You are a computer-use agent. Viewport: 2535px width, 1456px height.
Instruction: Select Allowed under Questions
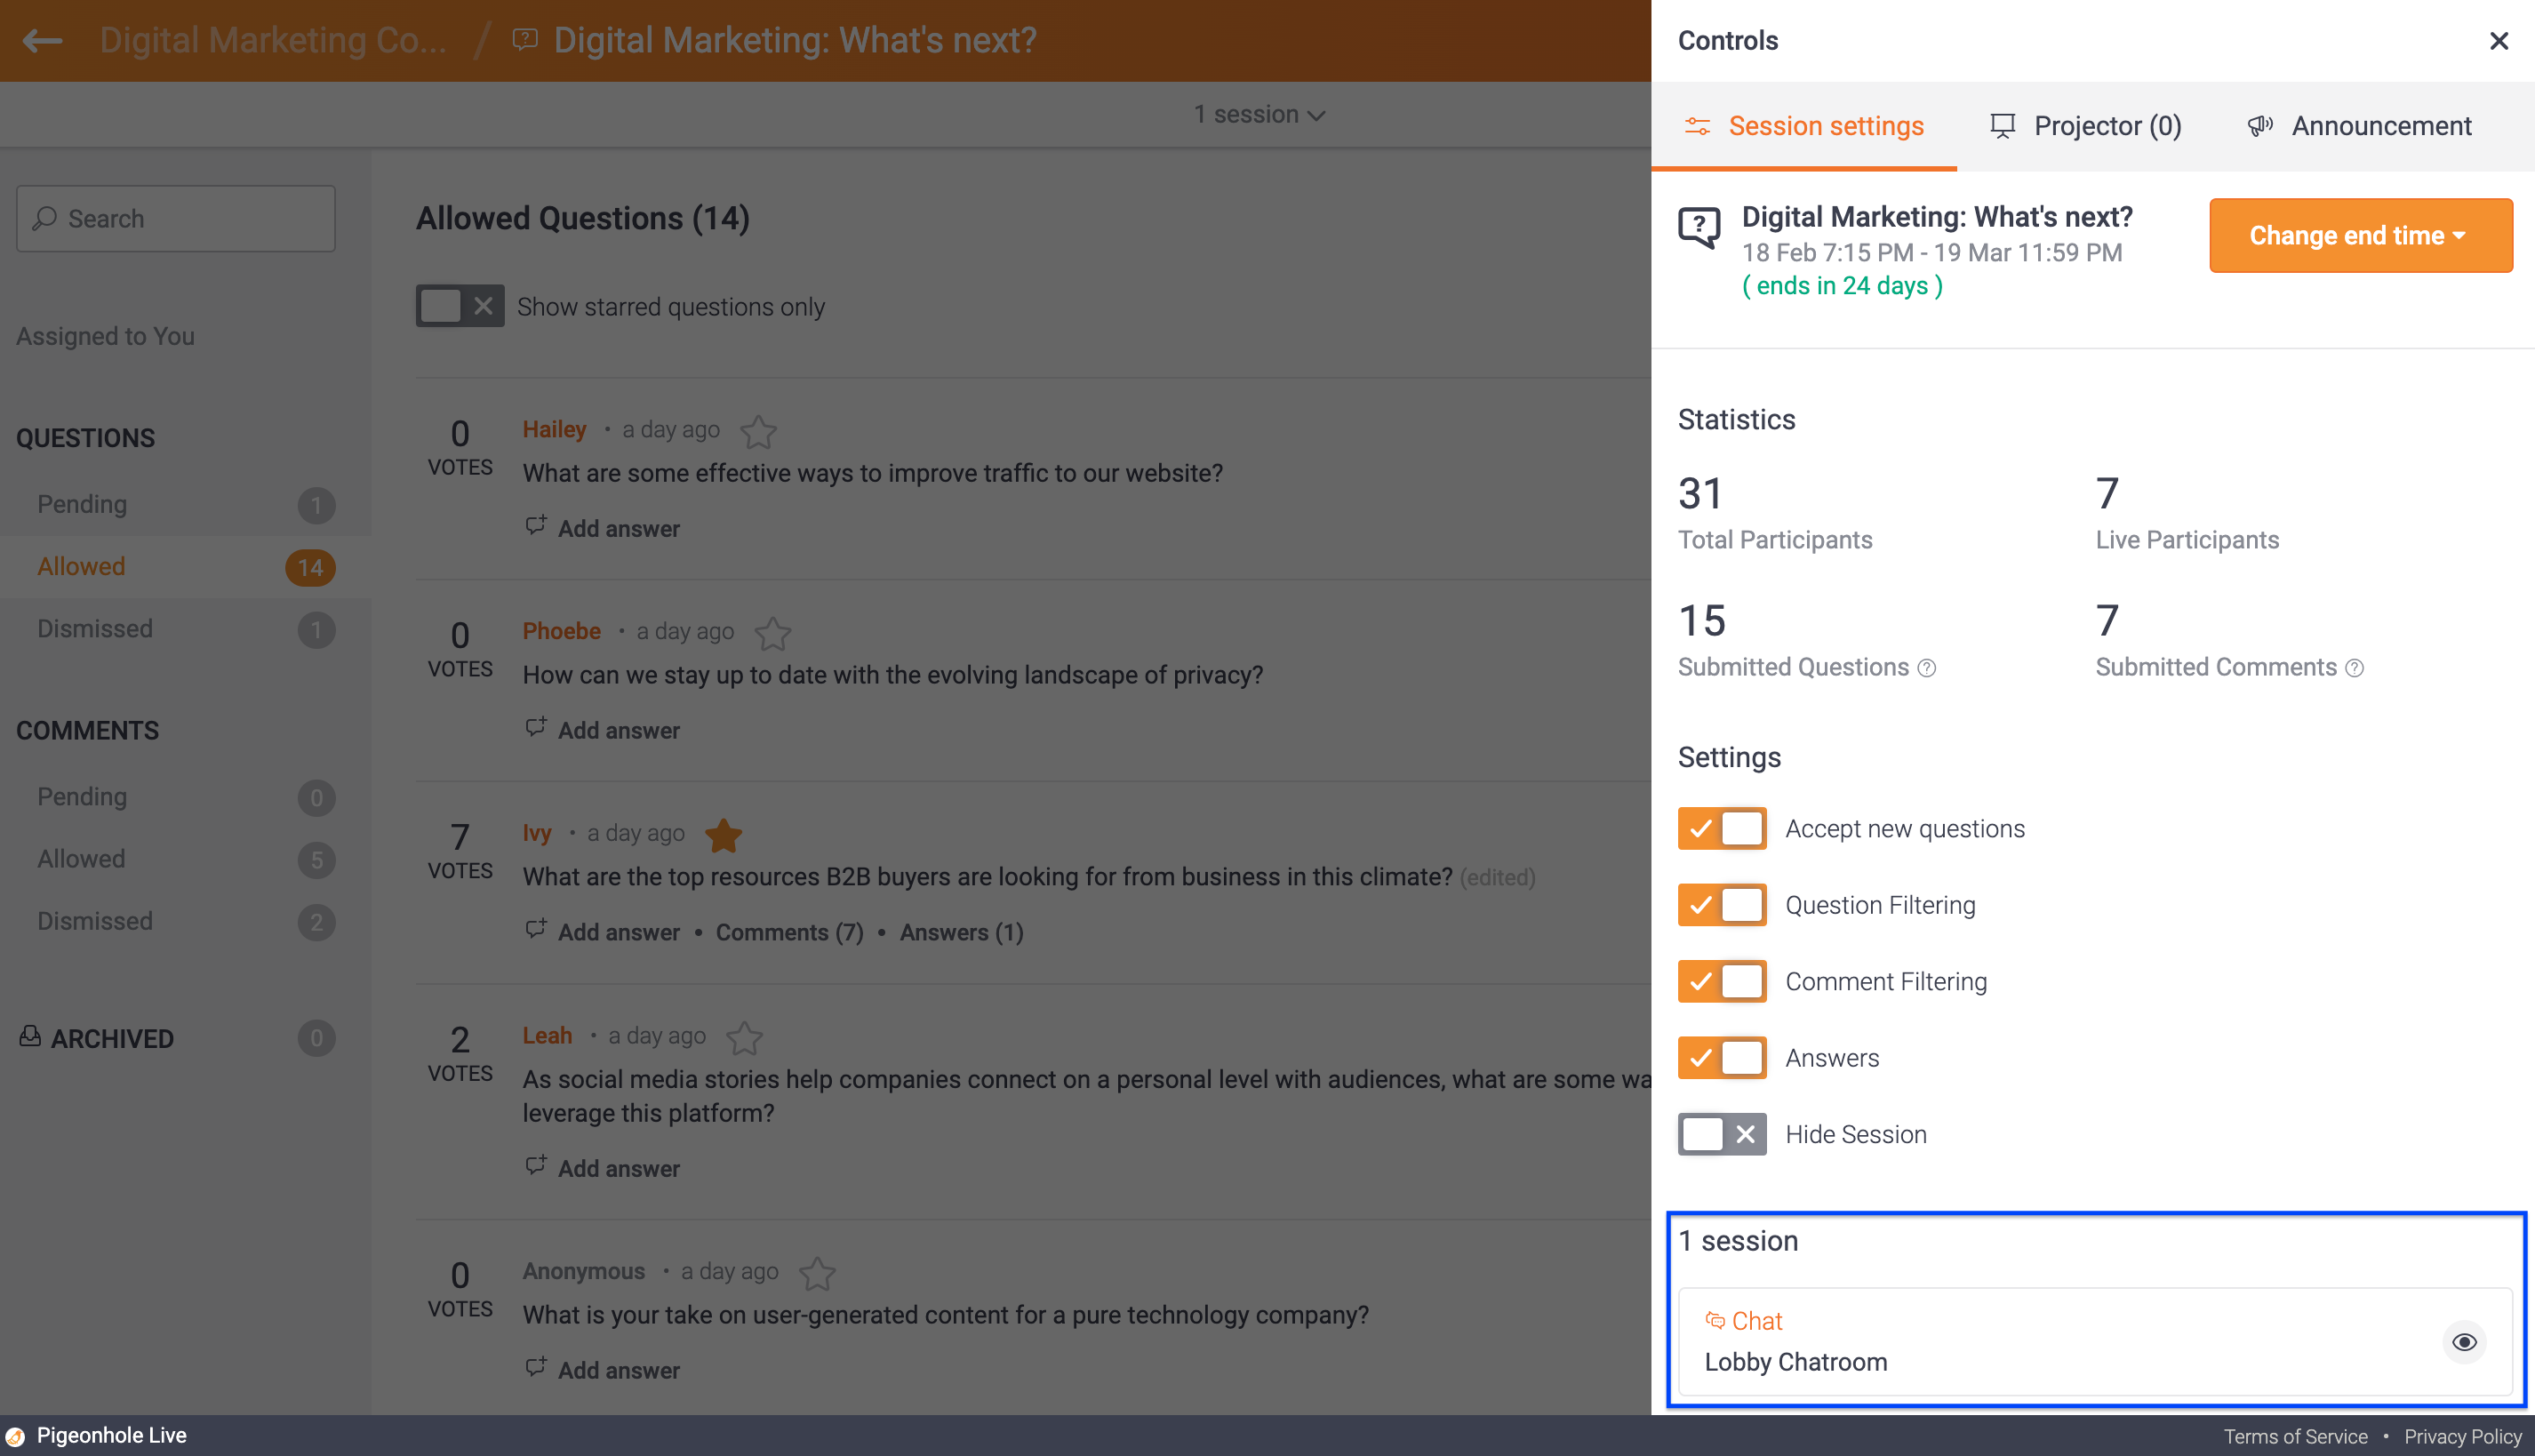click(185, 567)
